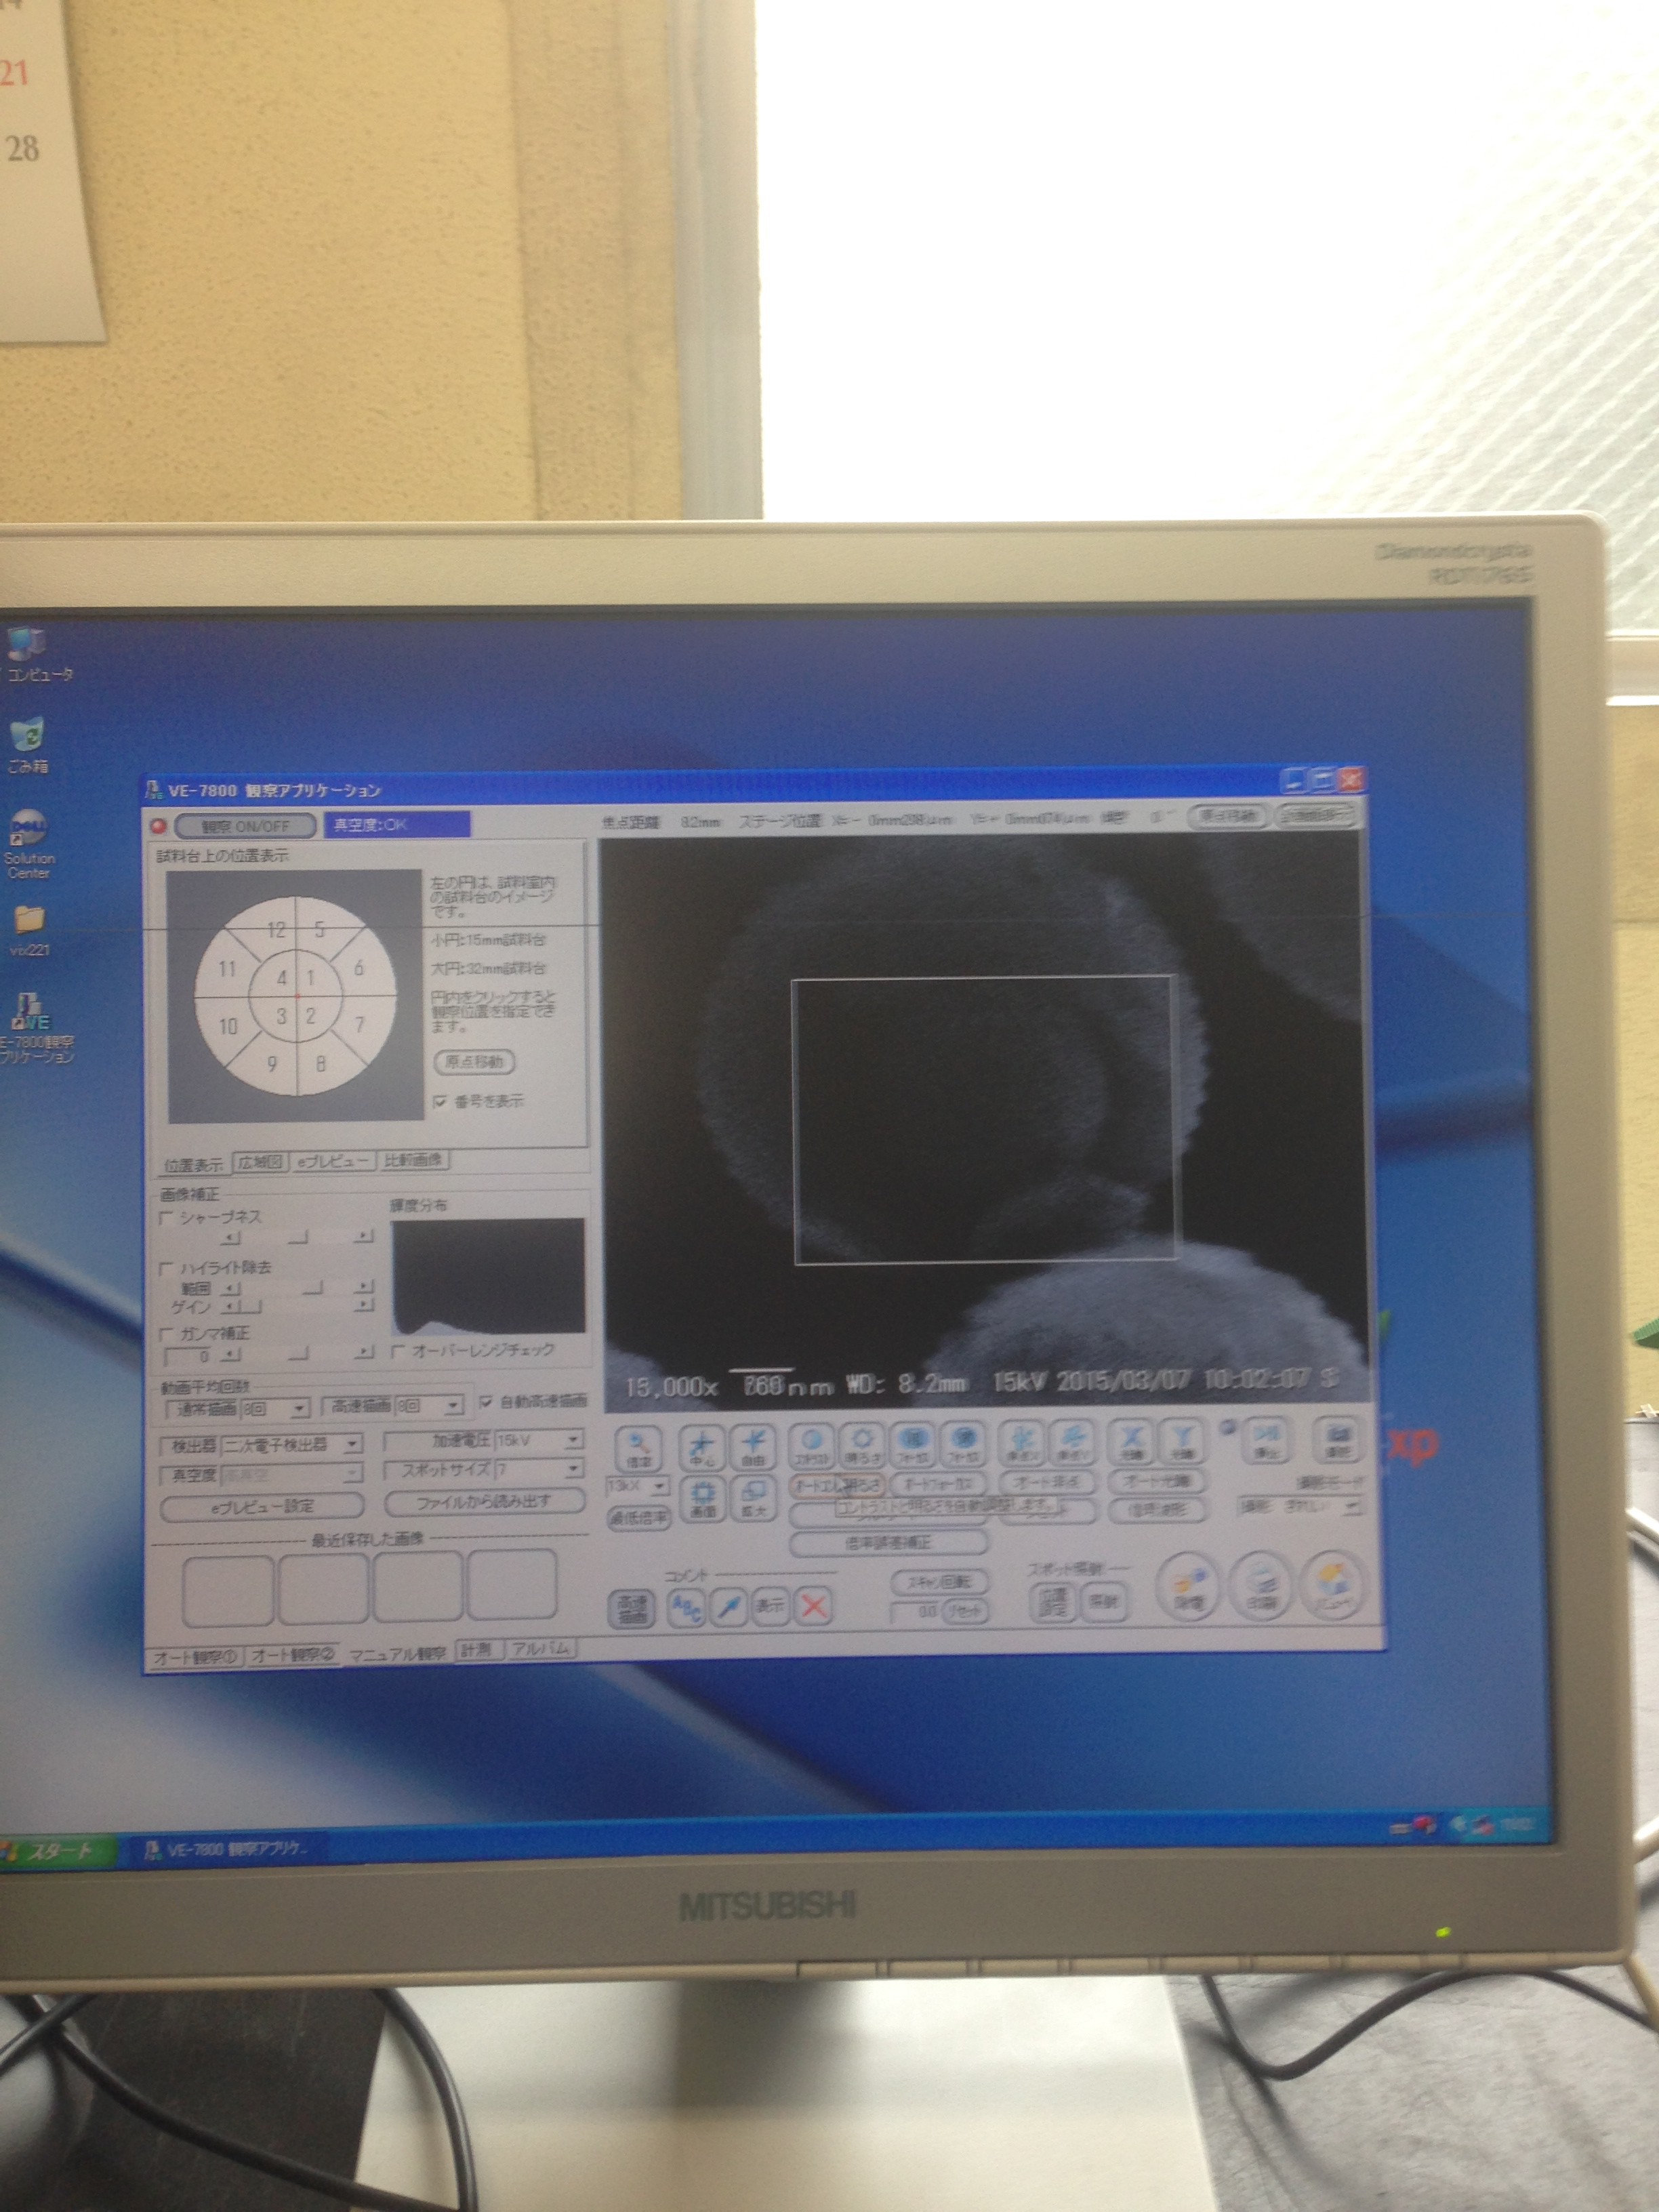This screenshot has height=2212, width=1659.
Task: Switch to the eプレビュー tab
Action: click(334, 1160)
